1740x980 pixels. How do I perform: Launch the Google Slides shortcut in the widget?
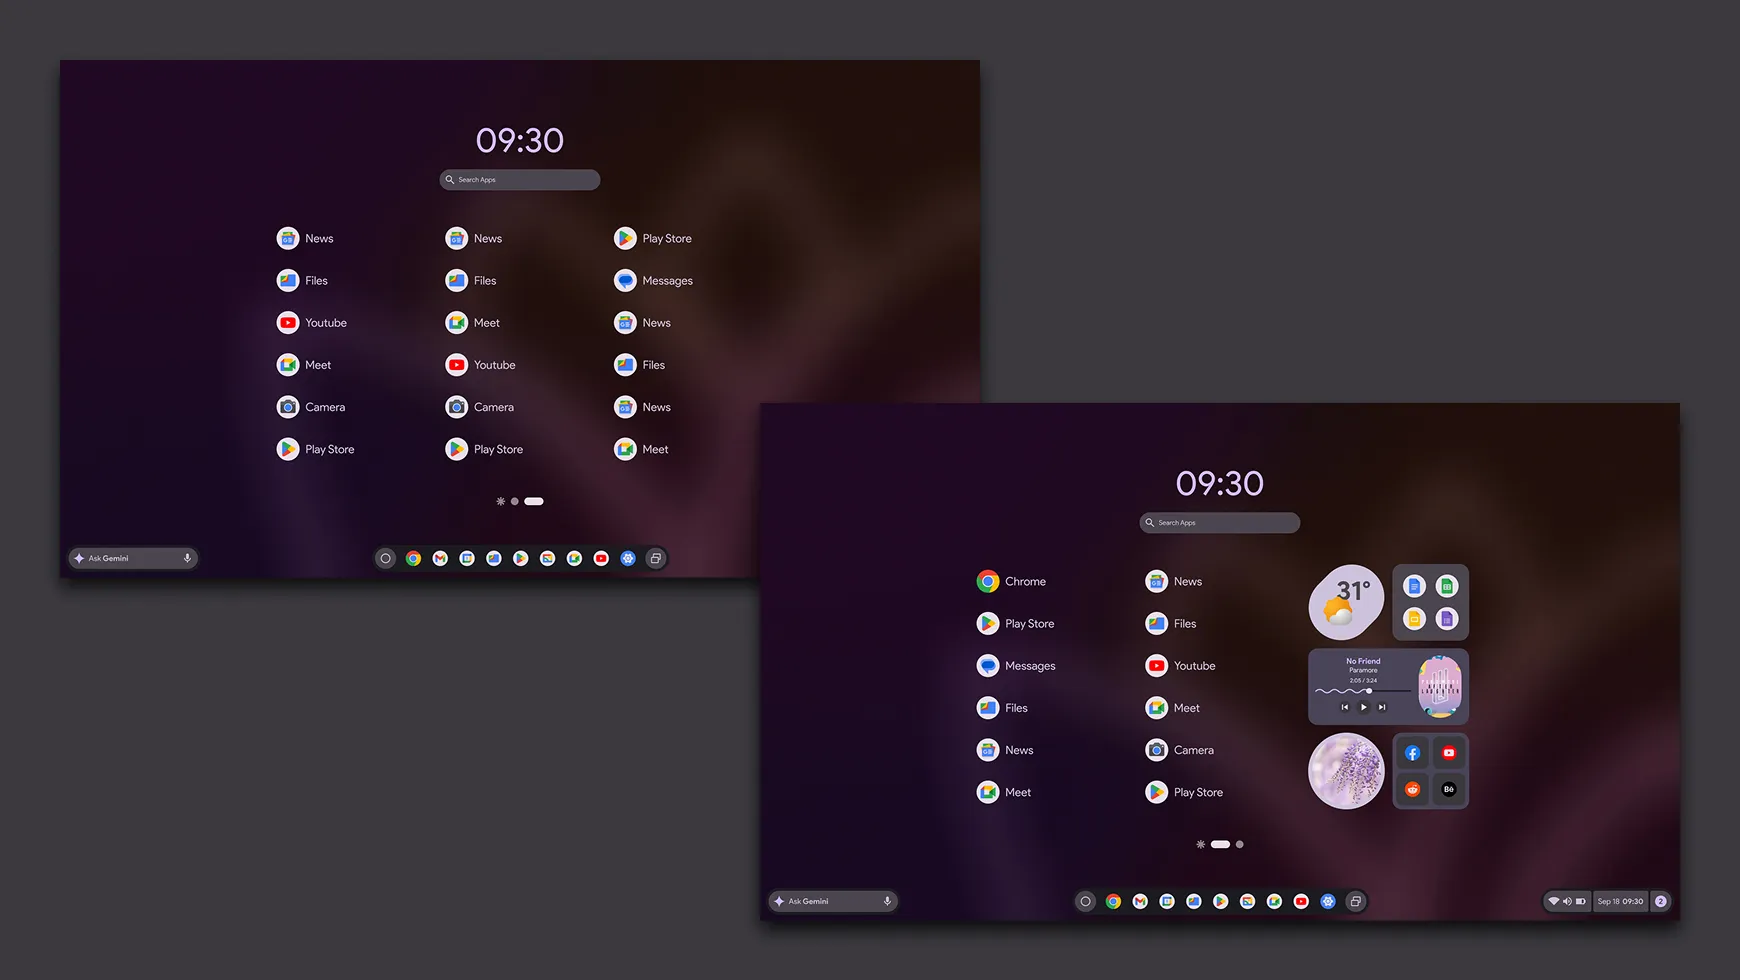1414,619
